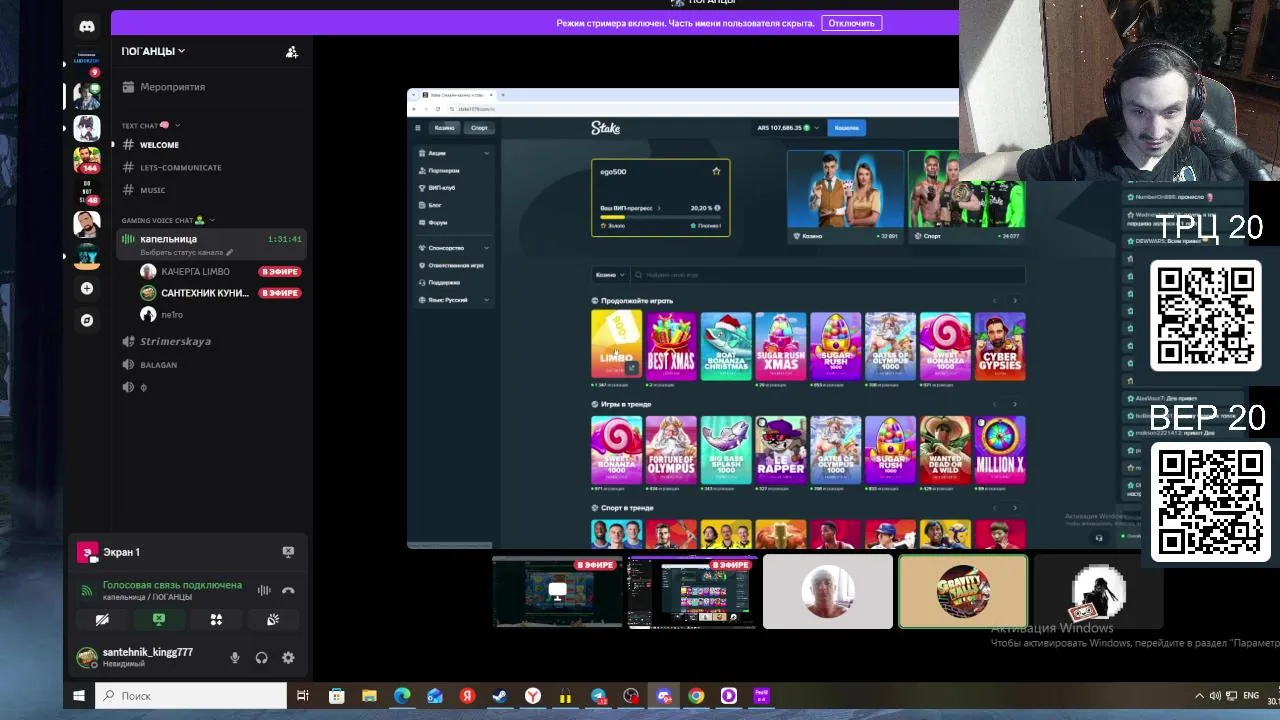Image resolution: width=1280 pixels, height=720 pixels.
Task: Open Microsoft Edge from taskbar
Action: pos(402,696)
